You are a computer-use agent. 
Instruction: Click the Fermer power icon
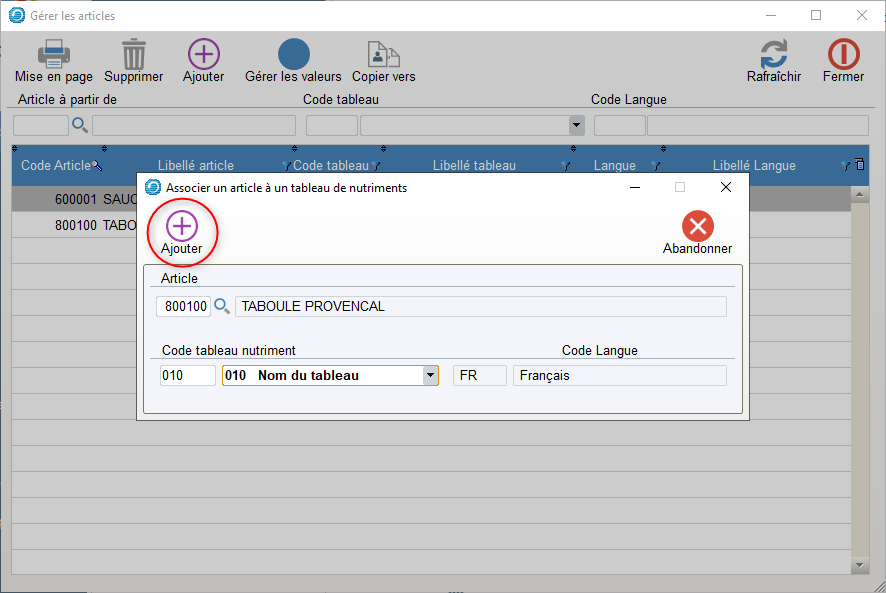(x=843, y=55)
